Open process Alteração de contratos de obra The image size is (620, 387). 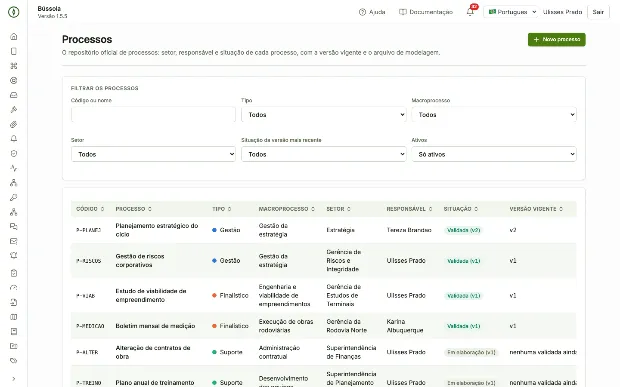point(153,352)
